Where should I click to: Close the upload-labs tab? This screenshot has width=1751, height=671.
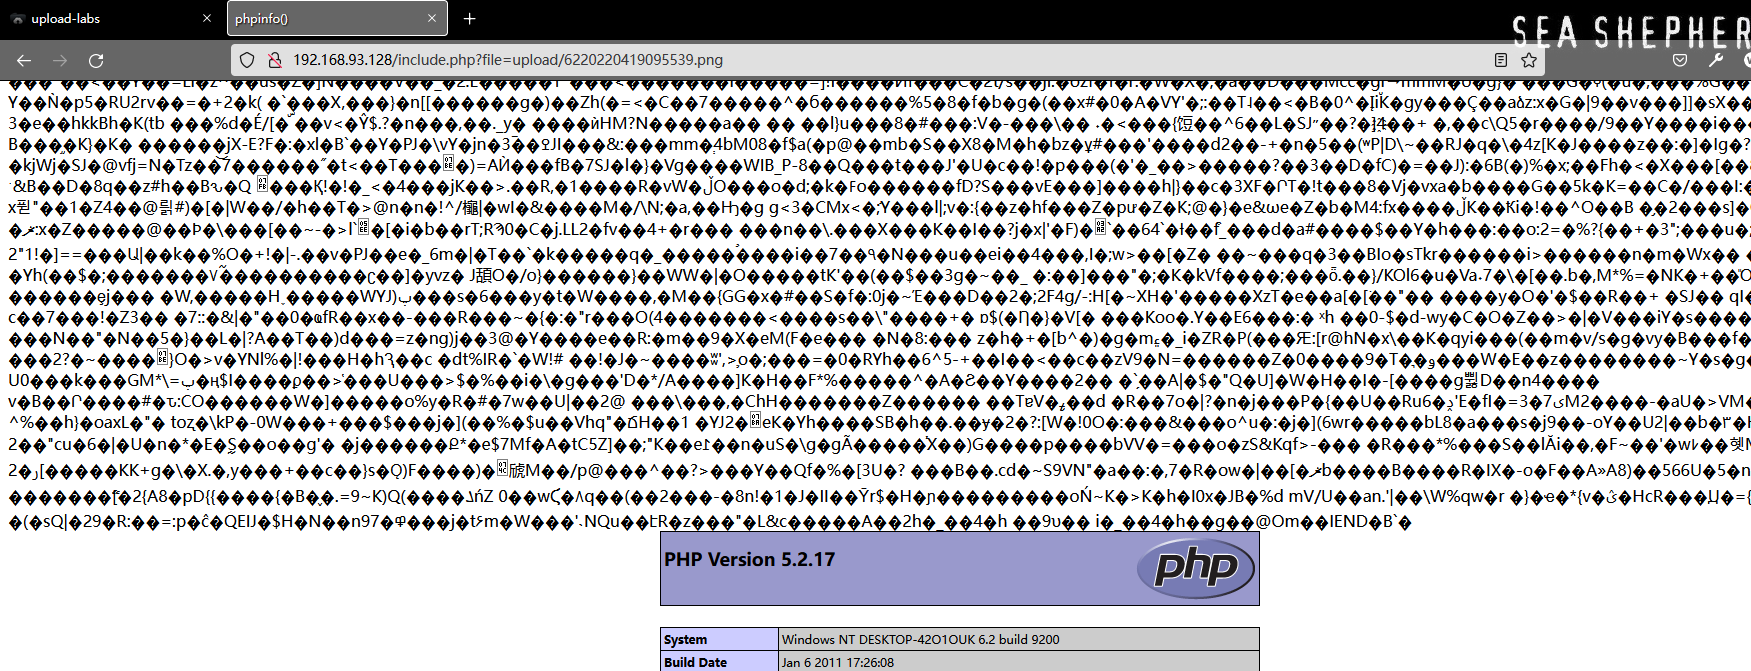click(207, 18)
